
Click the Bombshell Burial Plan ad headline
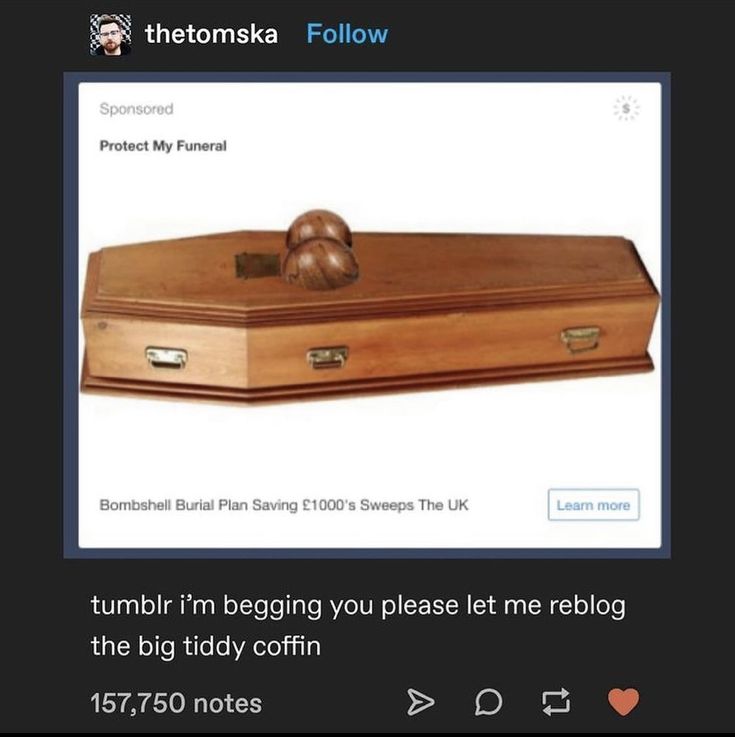284,505
